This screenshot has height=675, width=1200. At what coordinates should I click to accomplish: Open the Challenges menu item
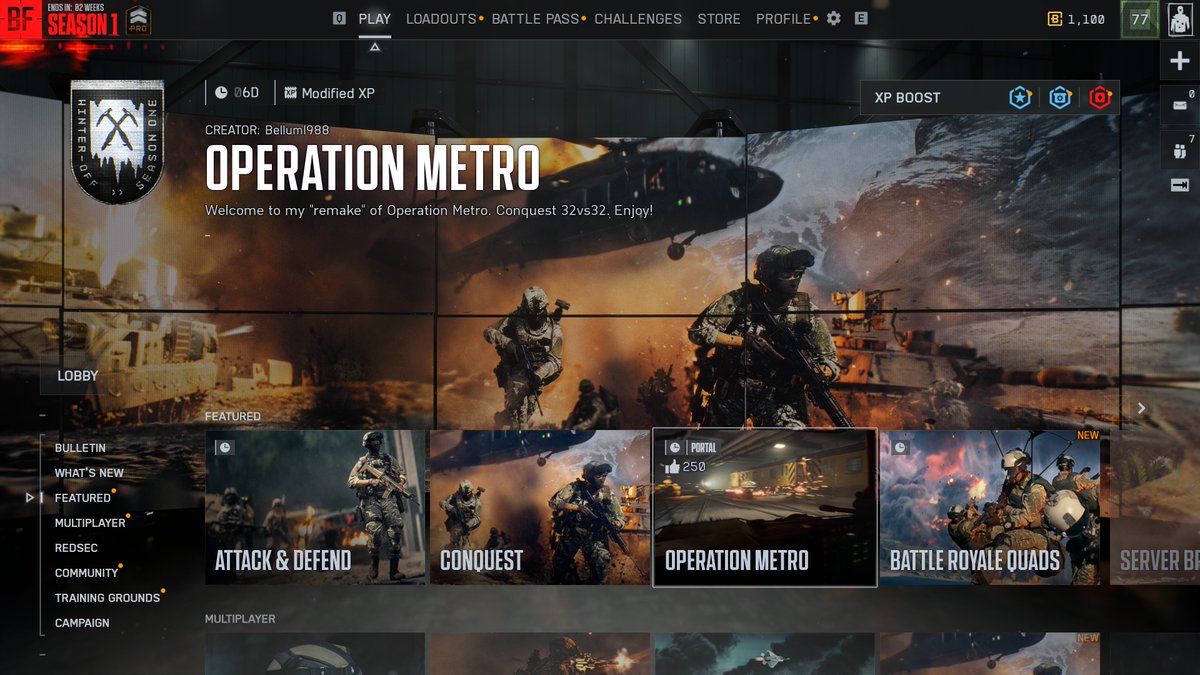(x=638, y=18)
